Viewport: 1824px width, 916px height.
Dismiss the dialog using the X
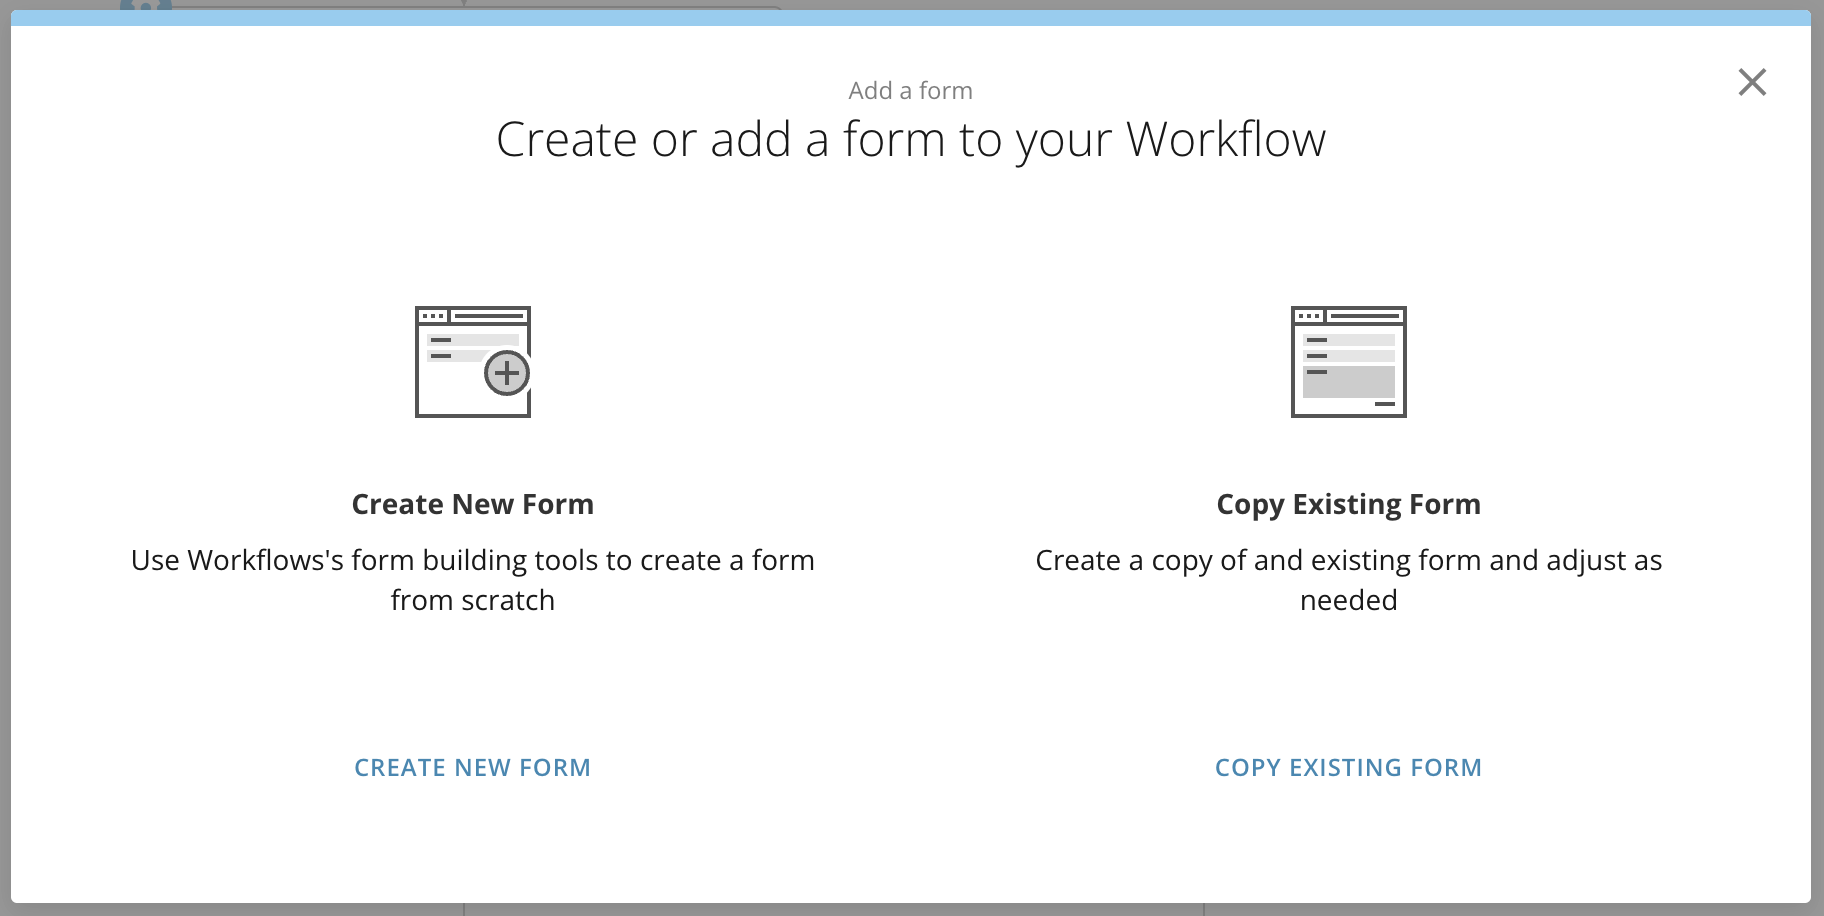[1752, 83]
